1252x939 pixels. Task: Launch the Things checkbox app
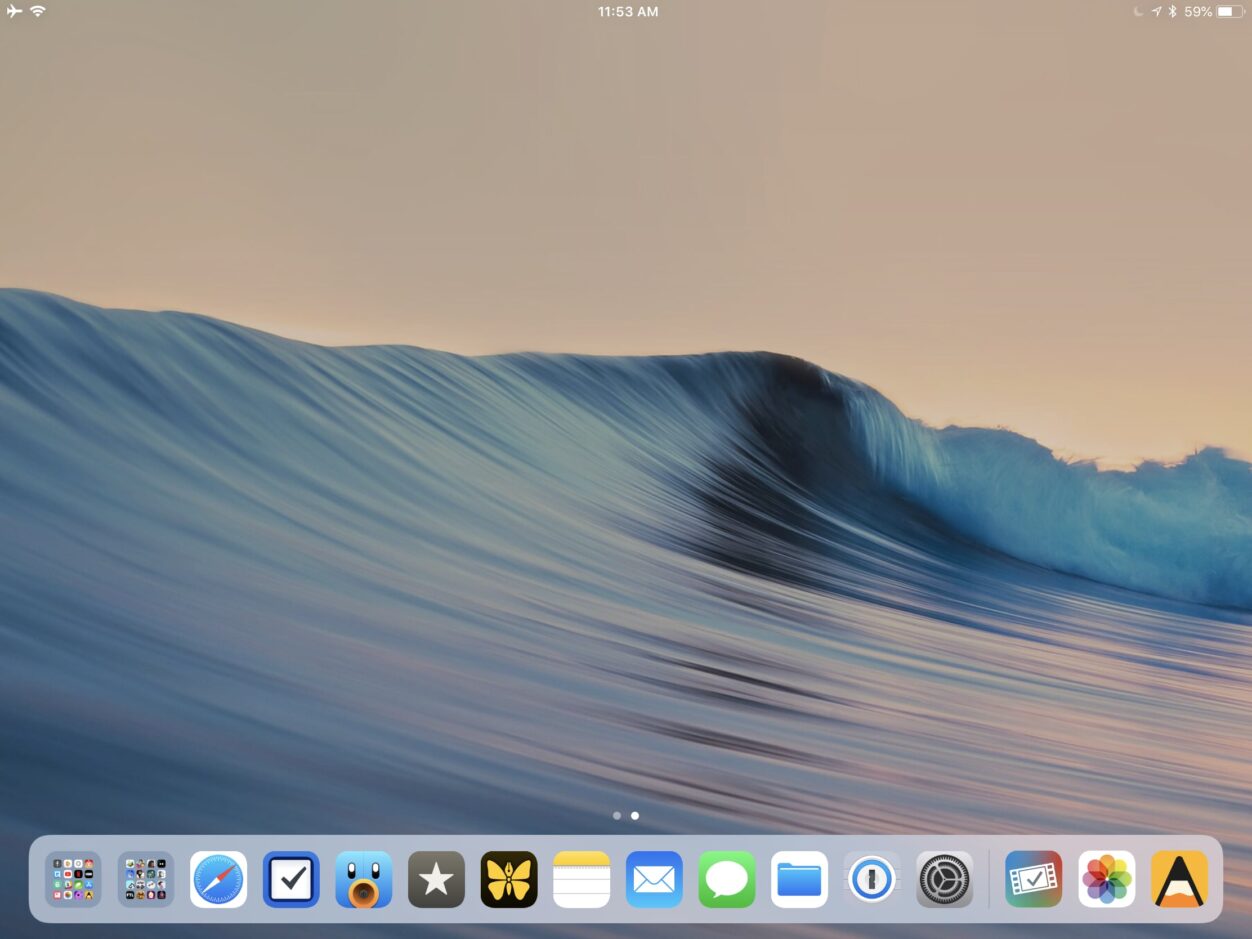pos(291,879)
